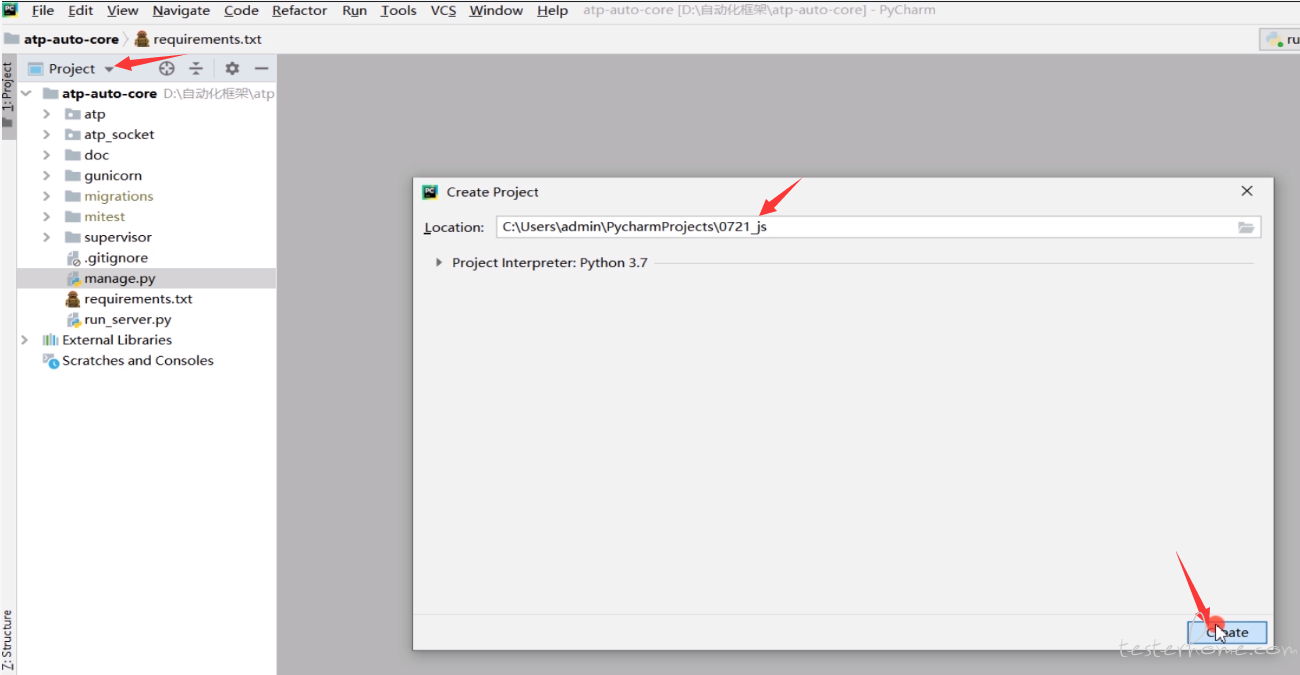Expand the atp_socket folder

point(46,135)
